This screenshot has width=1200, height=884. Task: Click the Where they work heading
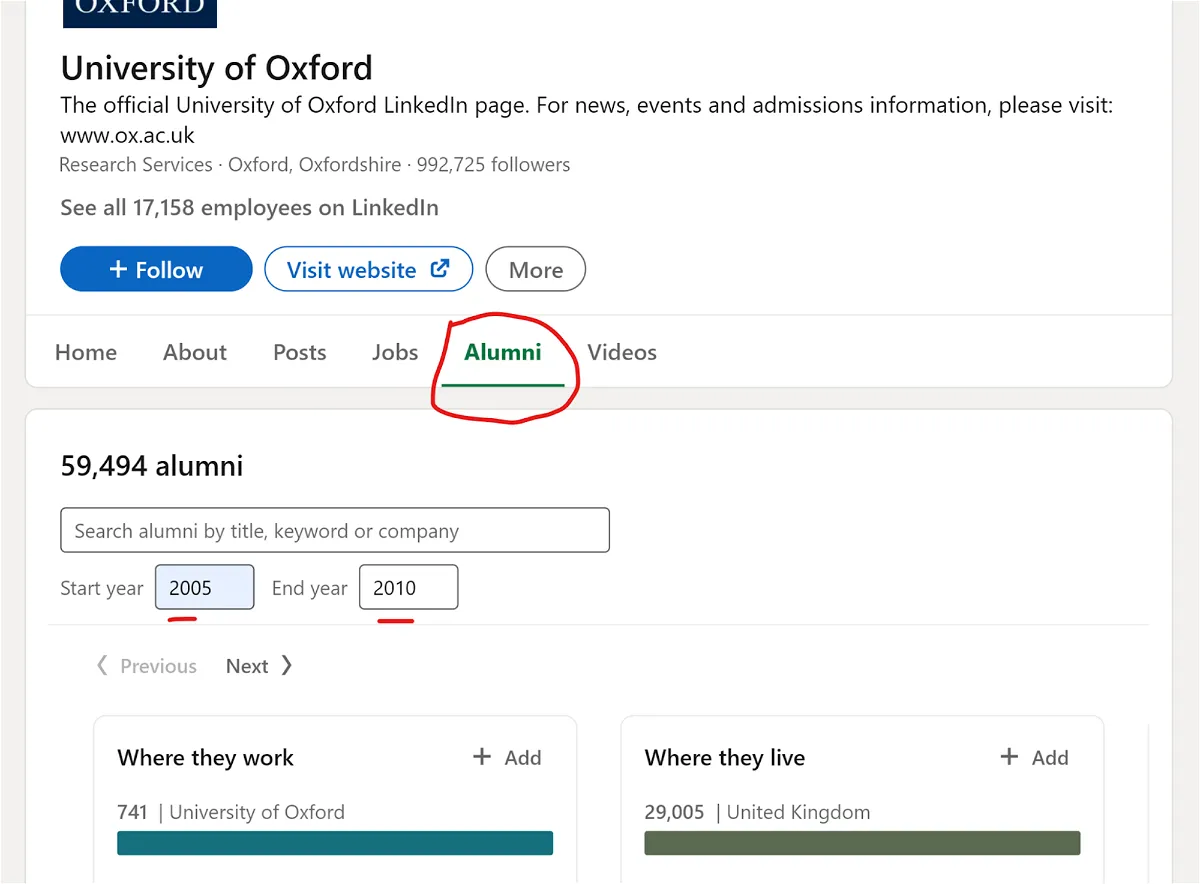click(x=206, y=758)
